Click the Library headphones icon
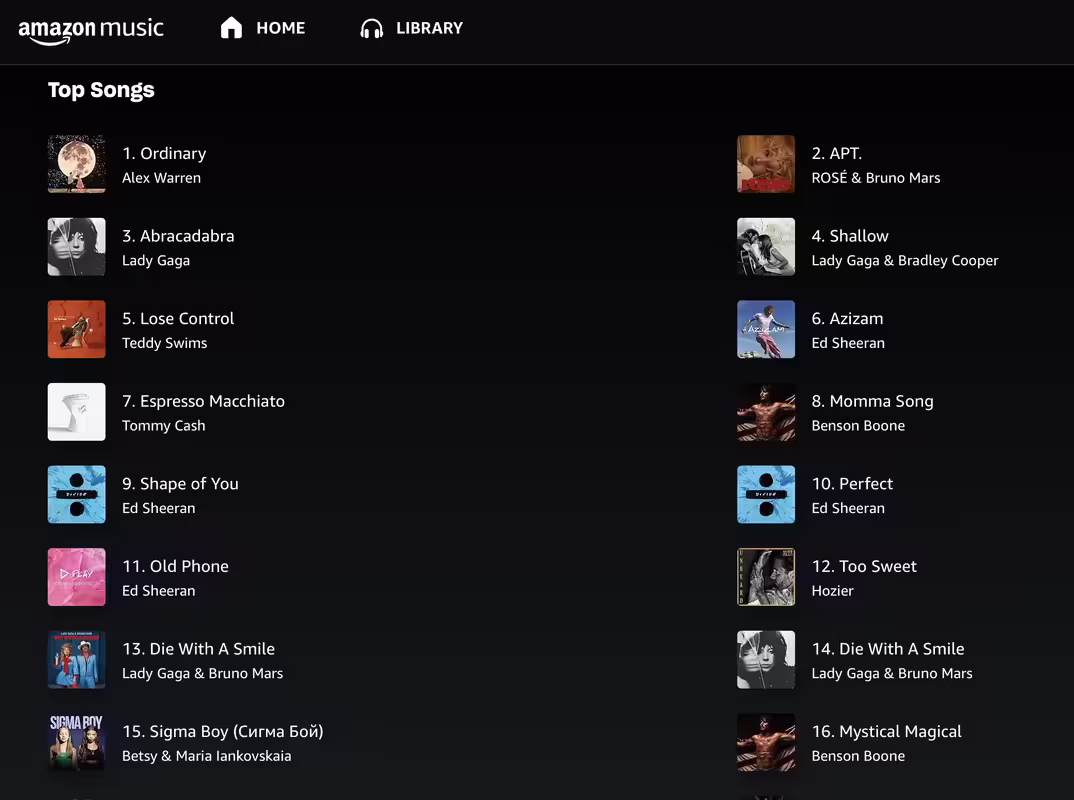1074x800 pixels. [371, 28]
